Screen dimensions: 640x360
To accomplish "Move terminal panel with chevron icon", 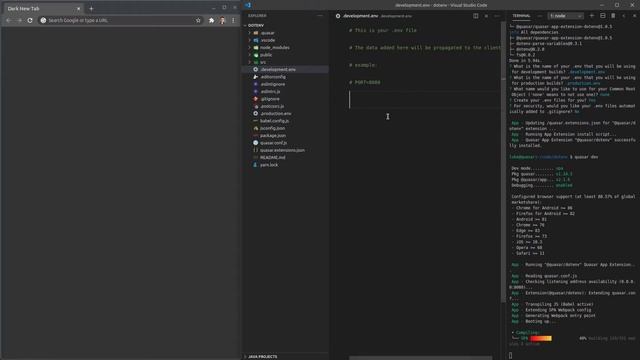I will click(x=624, y=16).
